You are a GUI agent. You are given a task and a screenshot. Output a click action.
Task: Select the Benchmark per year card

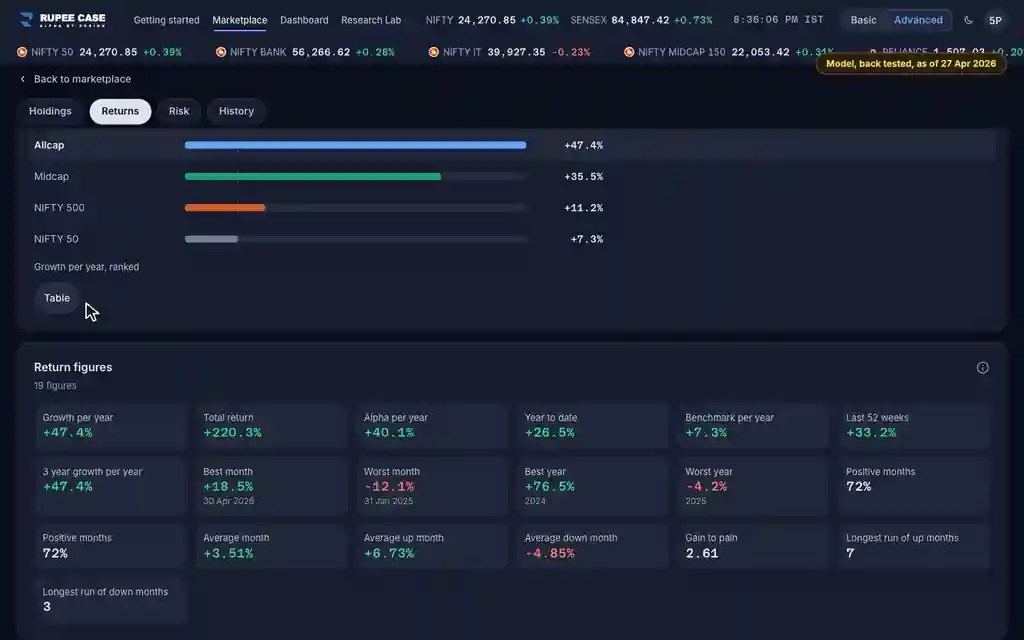pyautogui.click(x=753, y=426)
